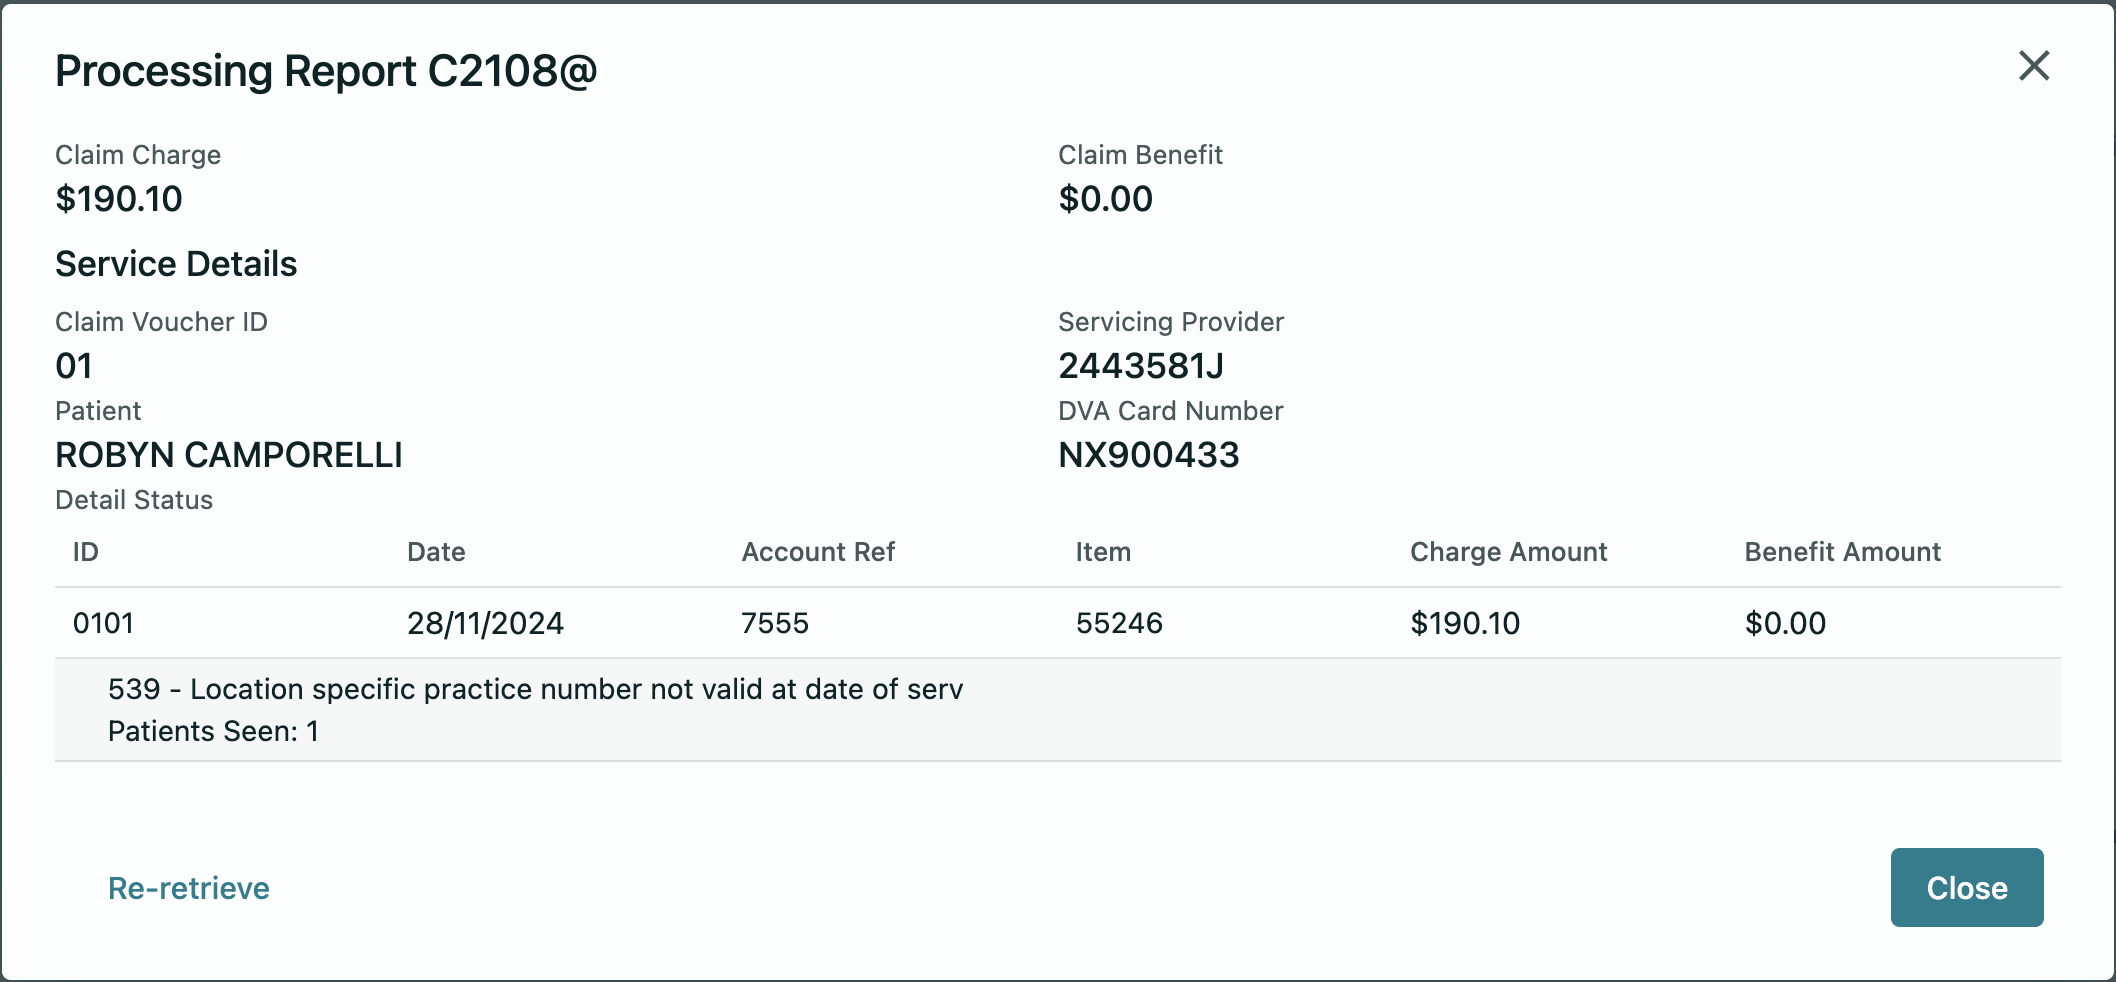The width and height of the screenshot is (2116, 982).
Task: Click the Date column header
Action: coord(436,552)
